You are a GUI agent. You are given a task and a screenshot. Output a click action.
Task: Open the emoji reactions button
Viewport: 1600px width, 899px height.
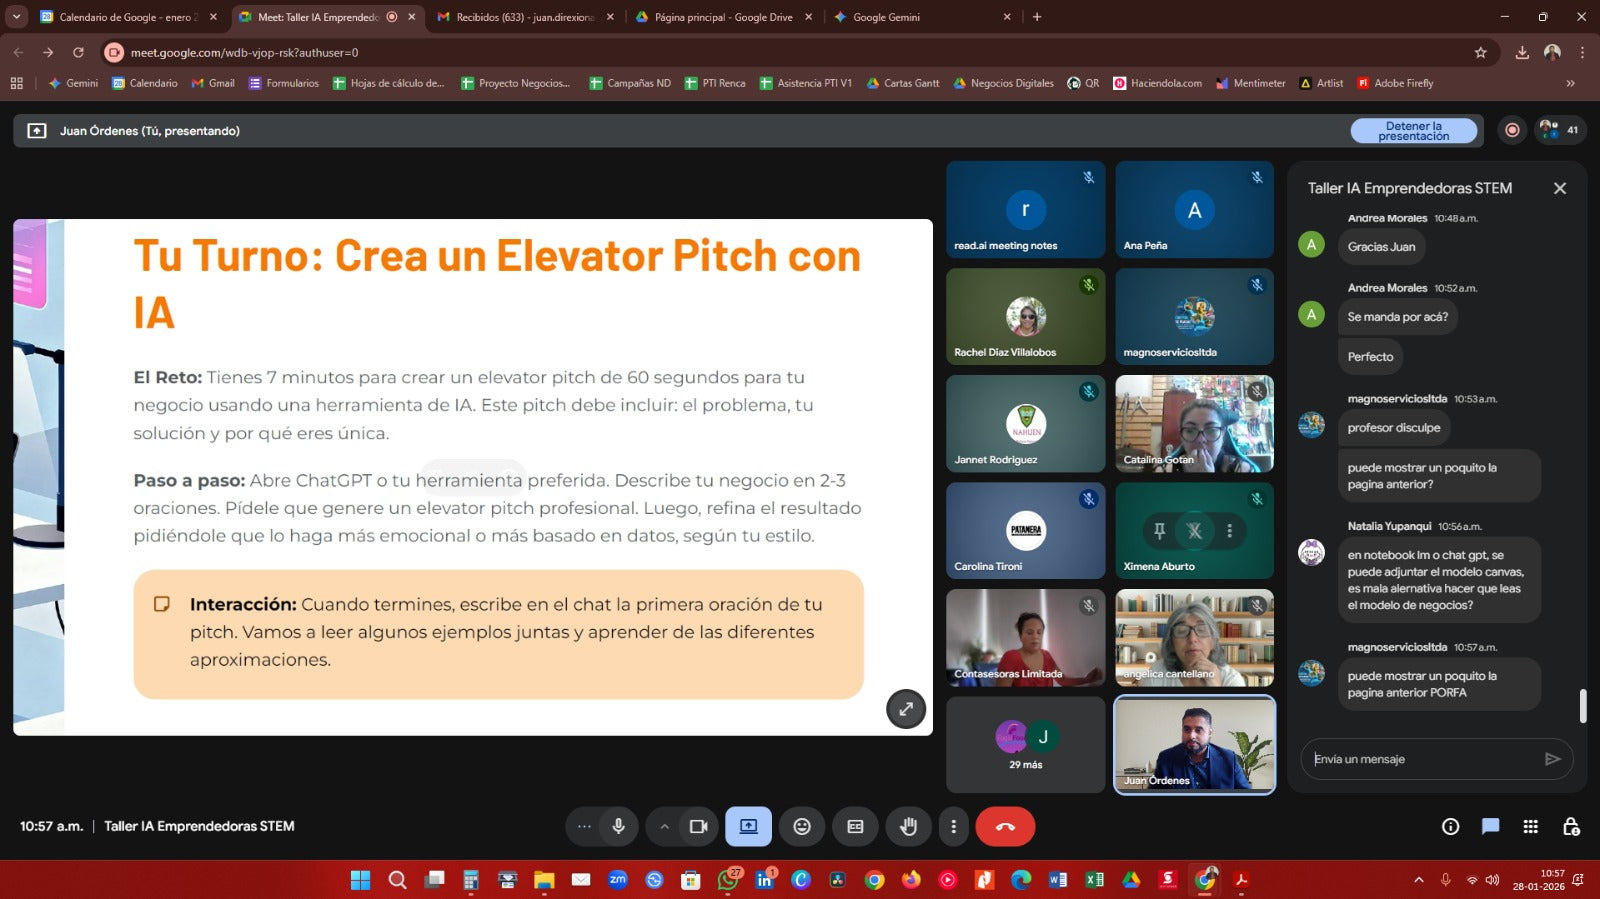pyautogui.click(x=802, y=826)
